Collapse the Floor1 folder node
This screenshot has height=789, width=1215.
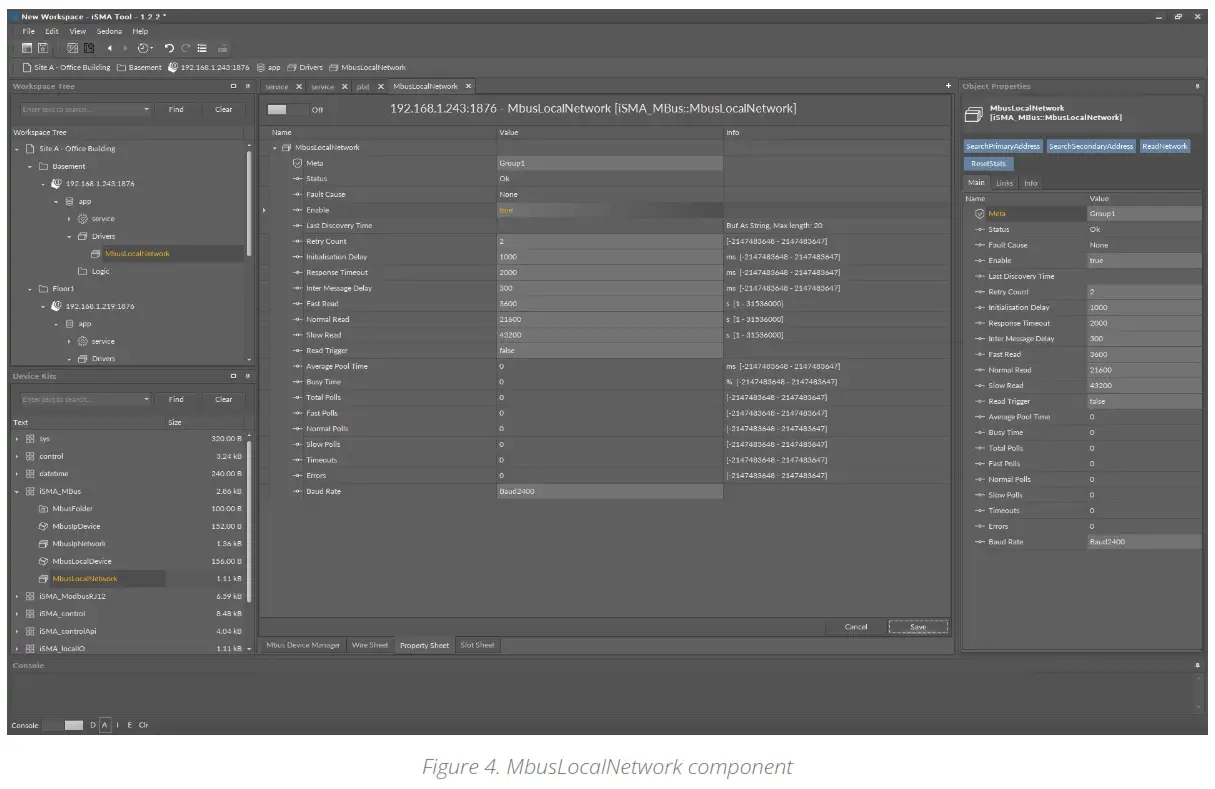coord(31,289)
